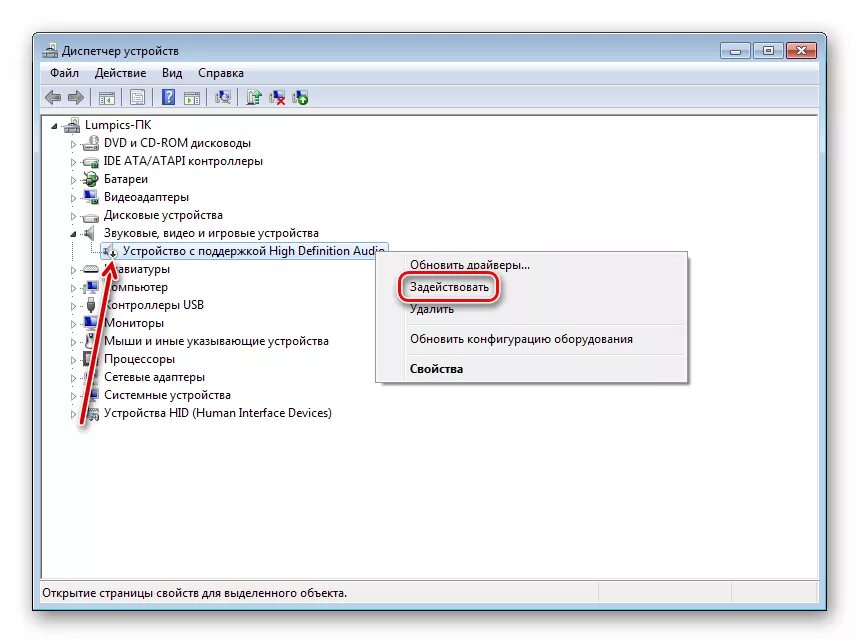Select the Сетевые адаптеры row
859x643 pixels.
click(154, 377)
